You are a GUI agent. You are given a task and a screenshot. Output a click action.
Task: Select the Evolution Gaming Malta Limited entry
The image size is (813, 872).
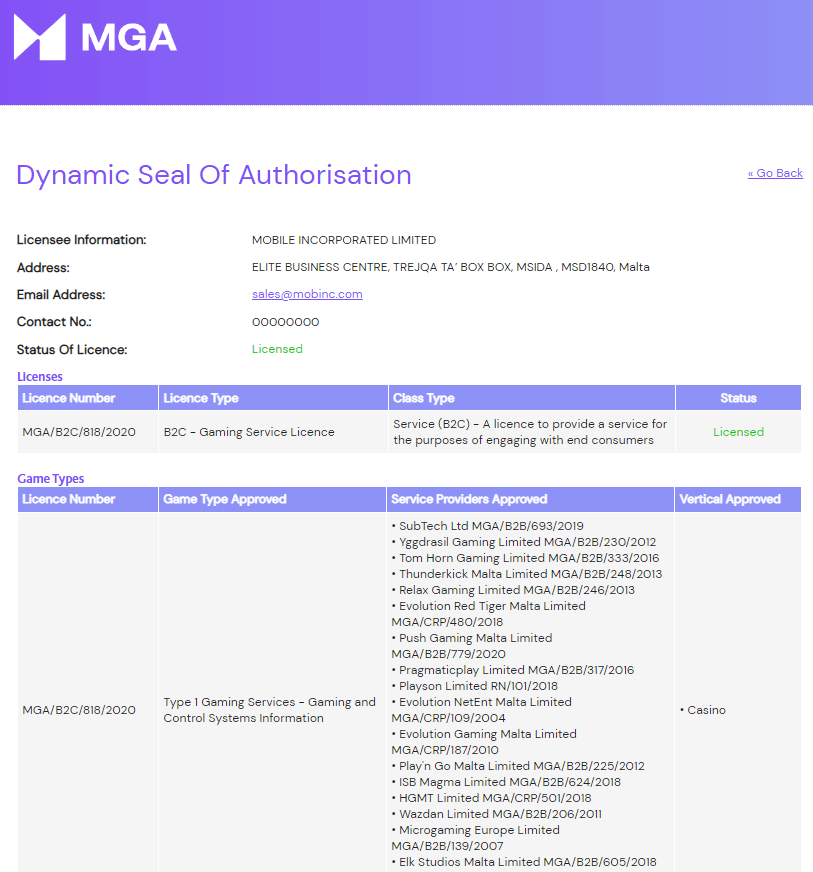point(484,742)
